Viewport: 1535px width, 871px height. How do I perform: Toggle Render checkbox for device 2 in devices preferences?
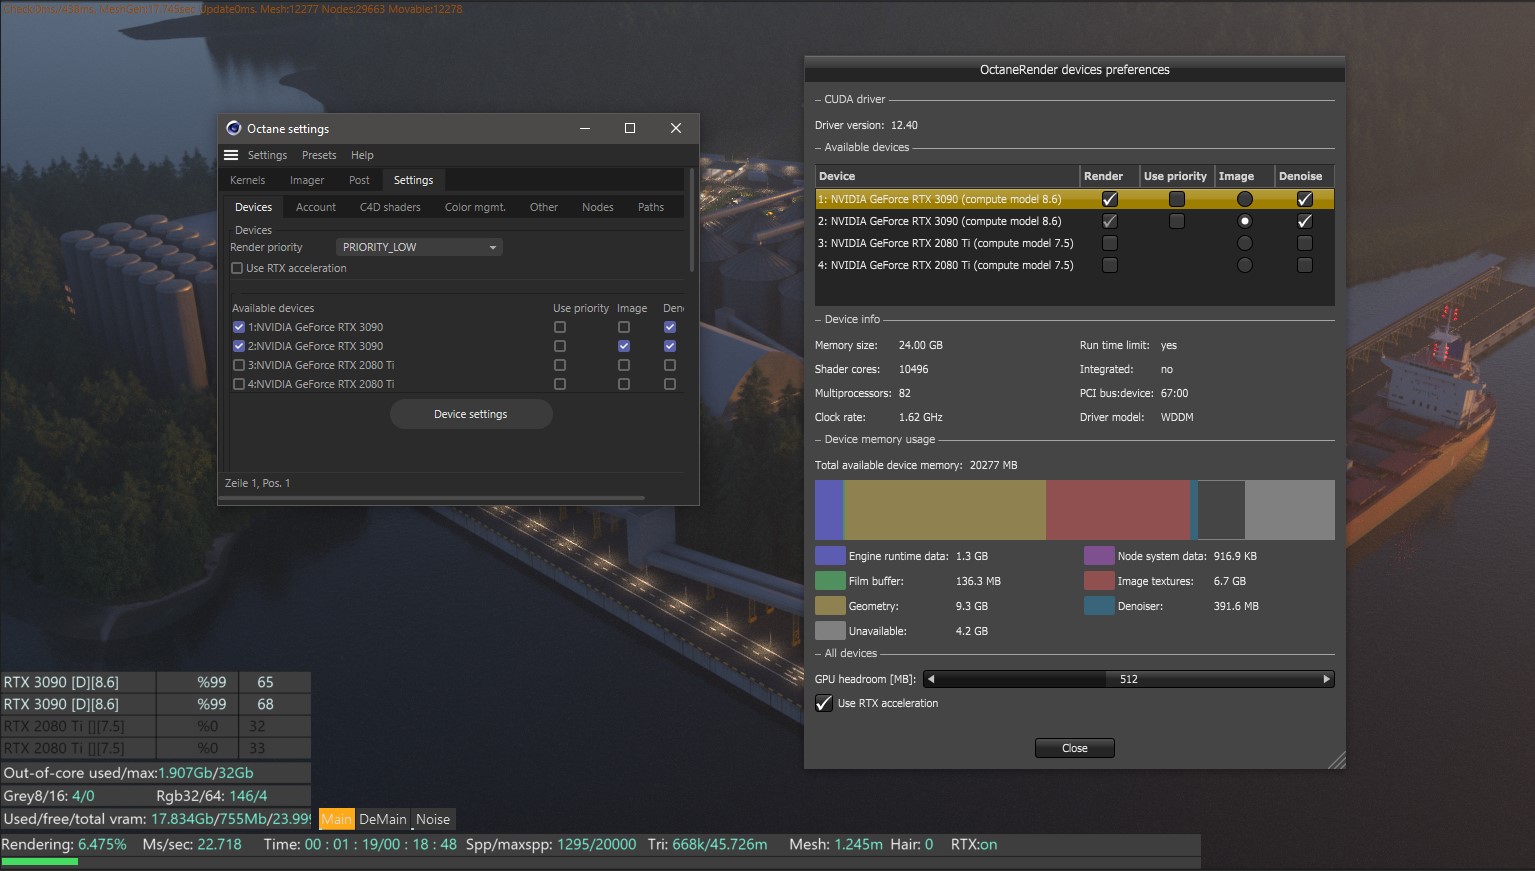1110,221
